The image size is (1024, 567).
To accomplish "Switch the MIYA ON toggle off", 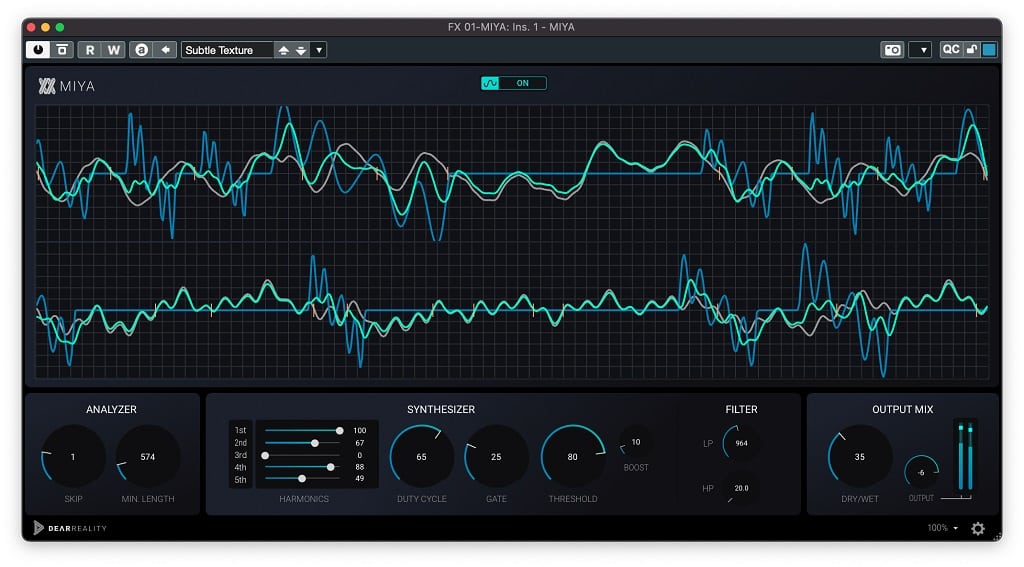I will coord(514,83).
